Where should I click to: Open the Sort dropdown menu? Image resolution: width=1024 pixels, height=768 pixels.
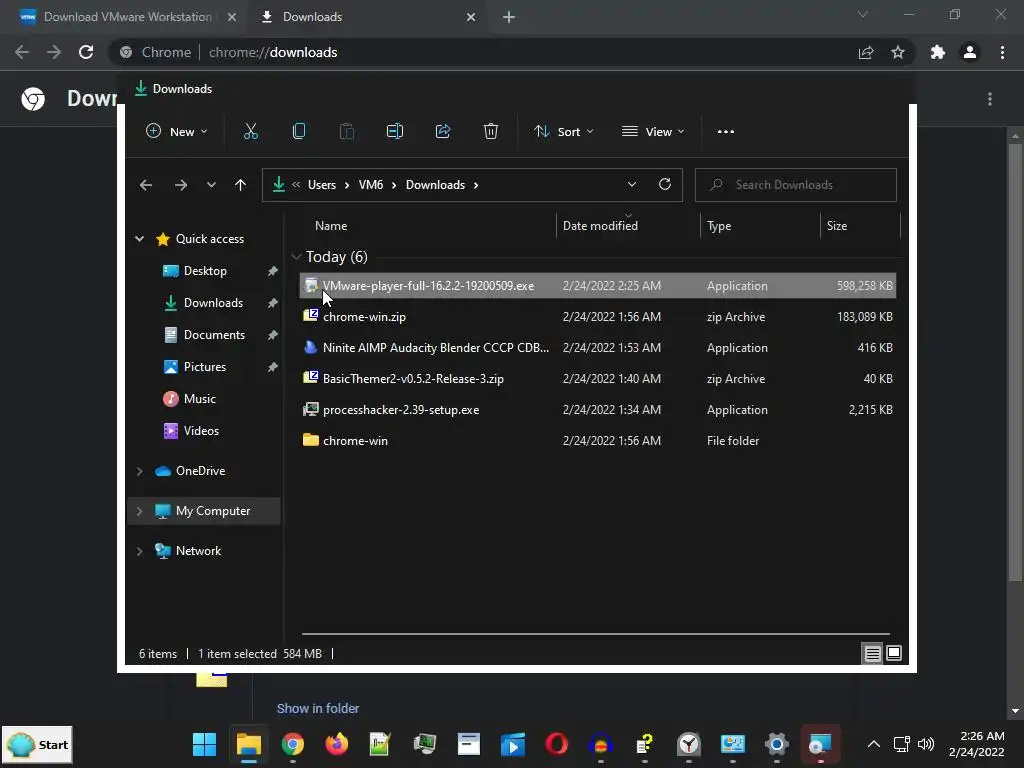point(563,131)
